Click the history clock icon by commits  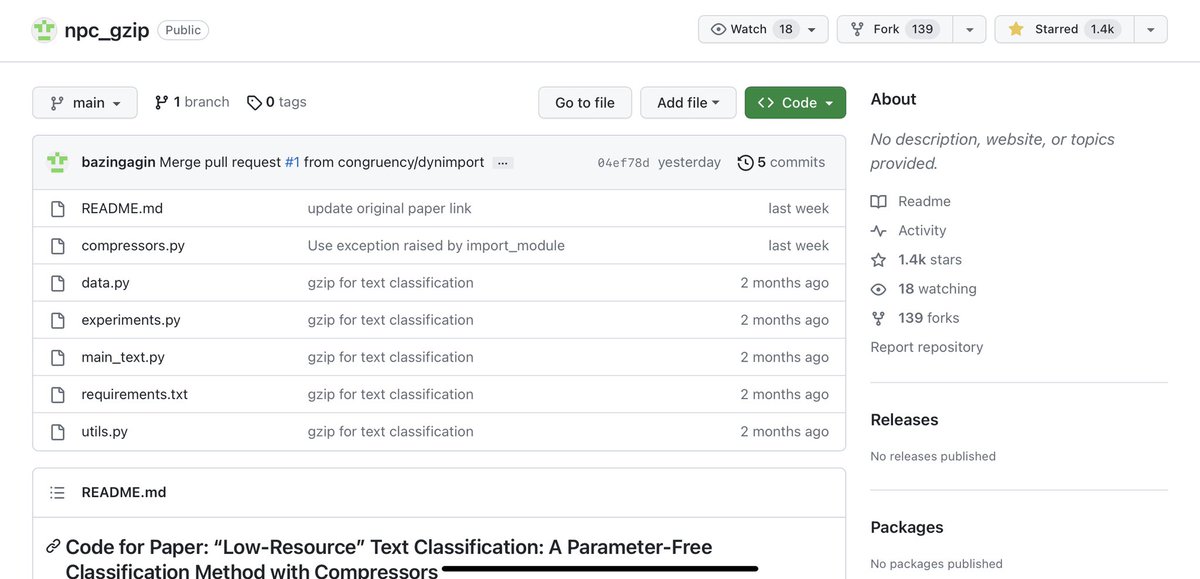745,162
